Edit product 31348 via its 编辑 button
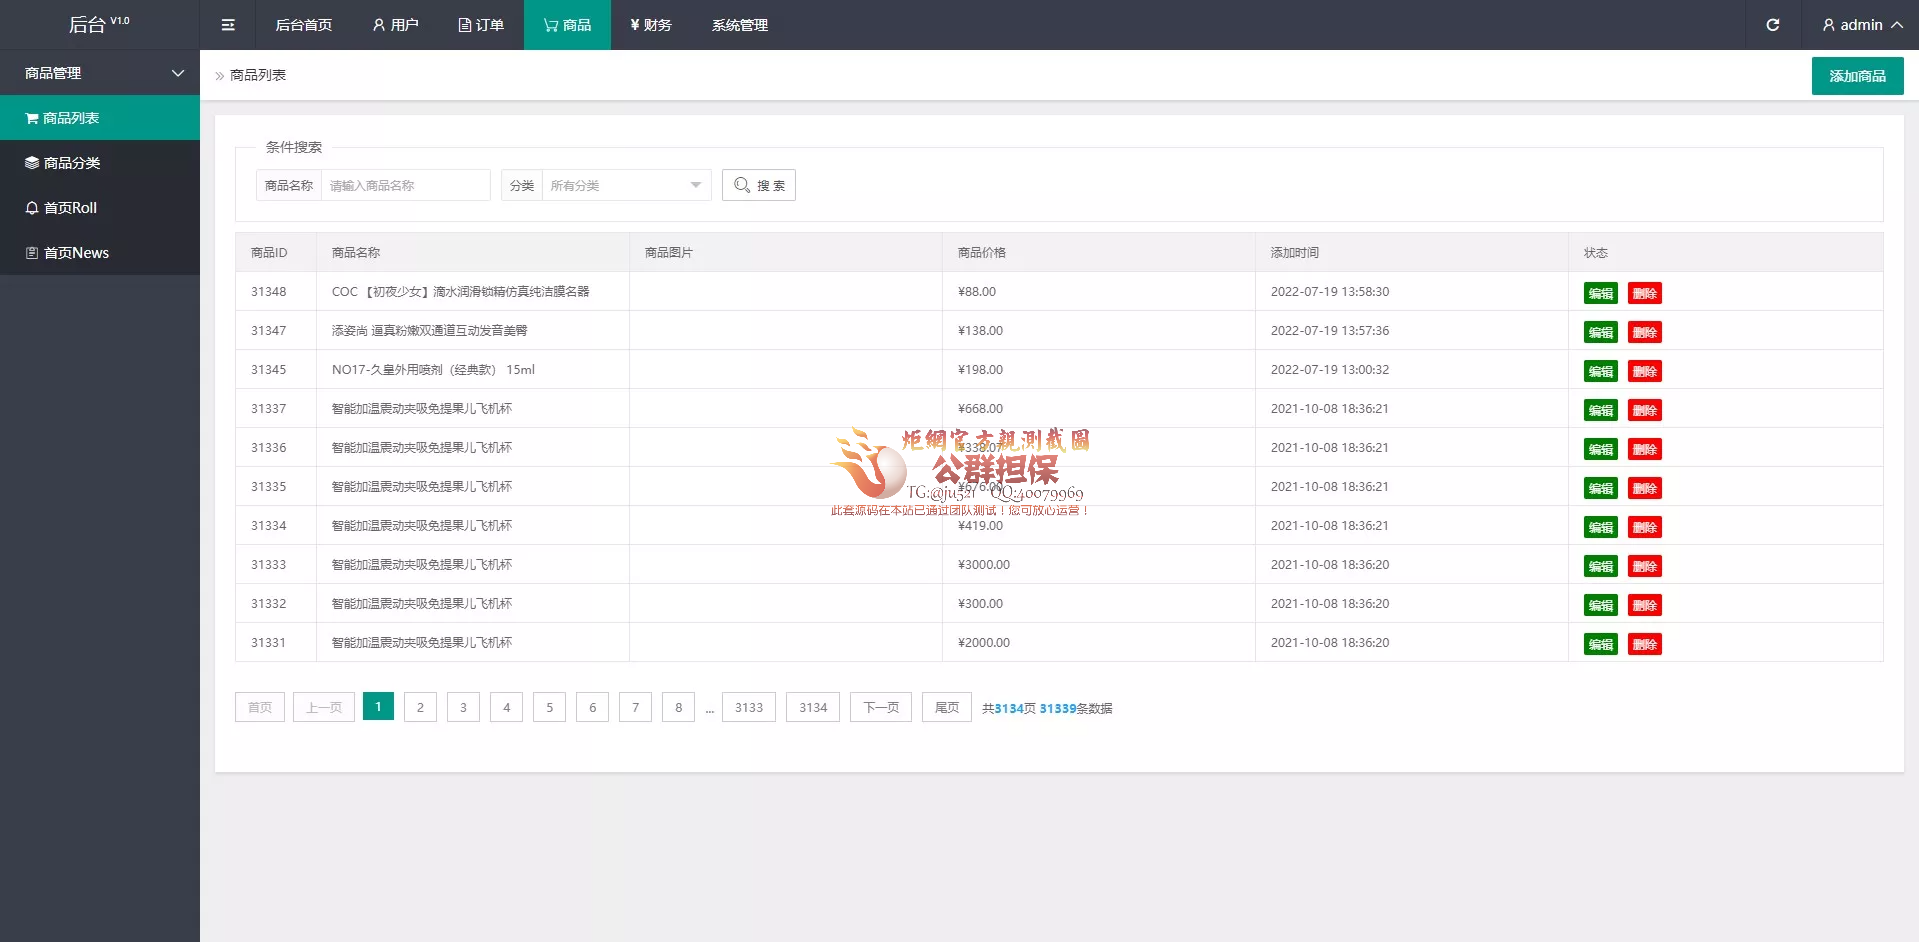The height and width of the screenshot is (942, 1919). [1600, 293]
